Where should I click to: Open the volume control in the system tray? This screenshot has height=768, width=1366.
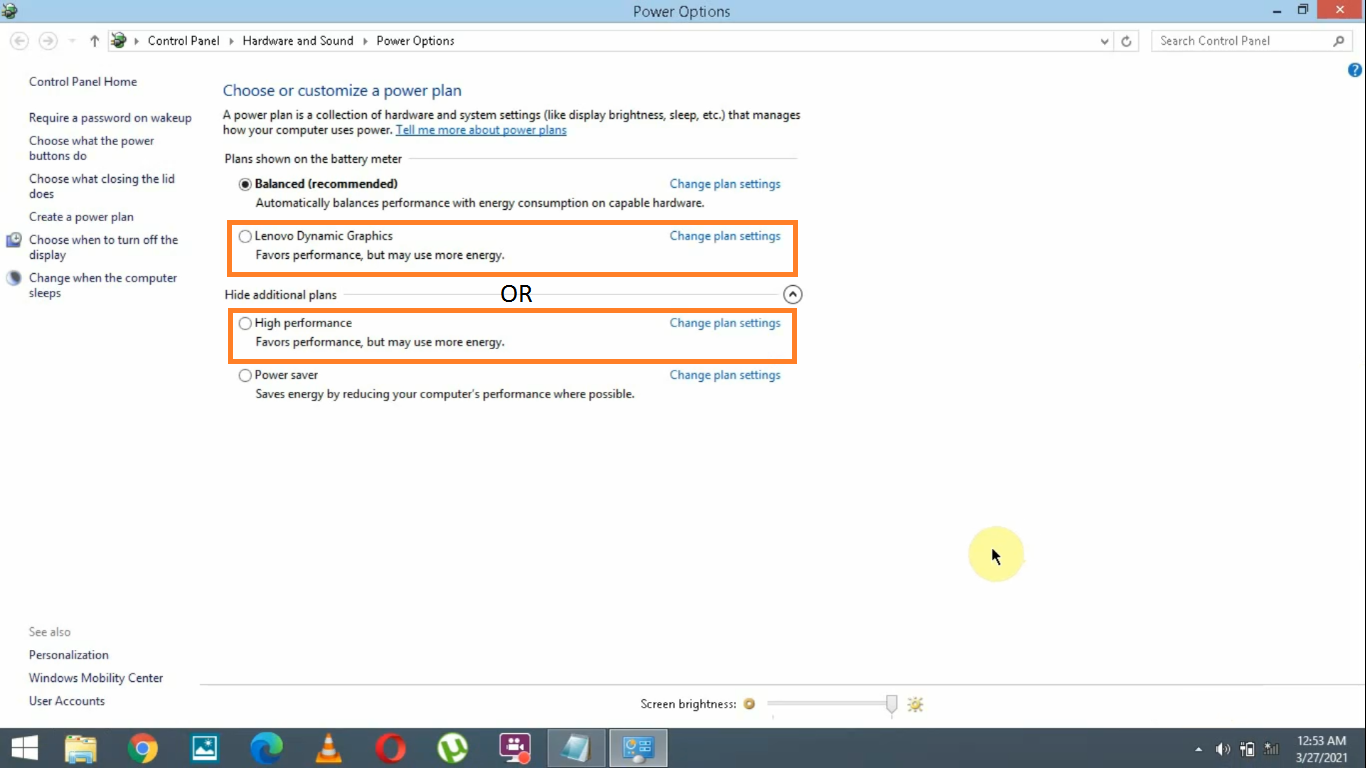pyautogui.click(x=1222, y=747)
